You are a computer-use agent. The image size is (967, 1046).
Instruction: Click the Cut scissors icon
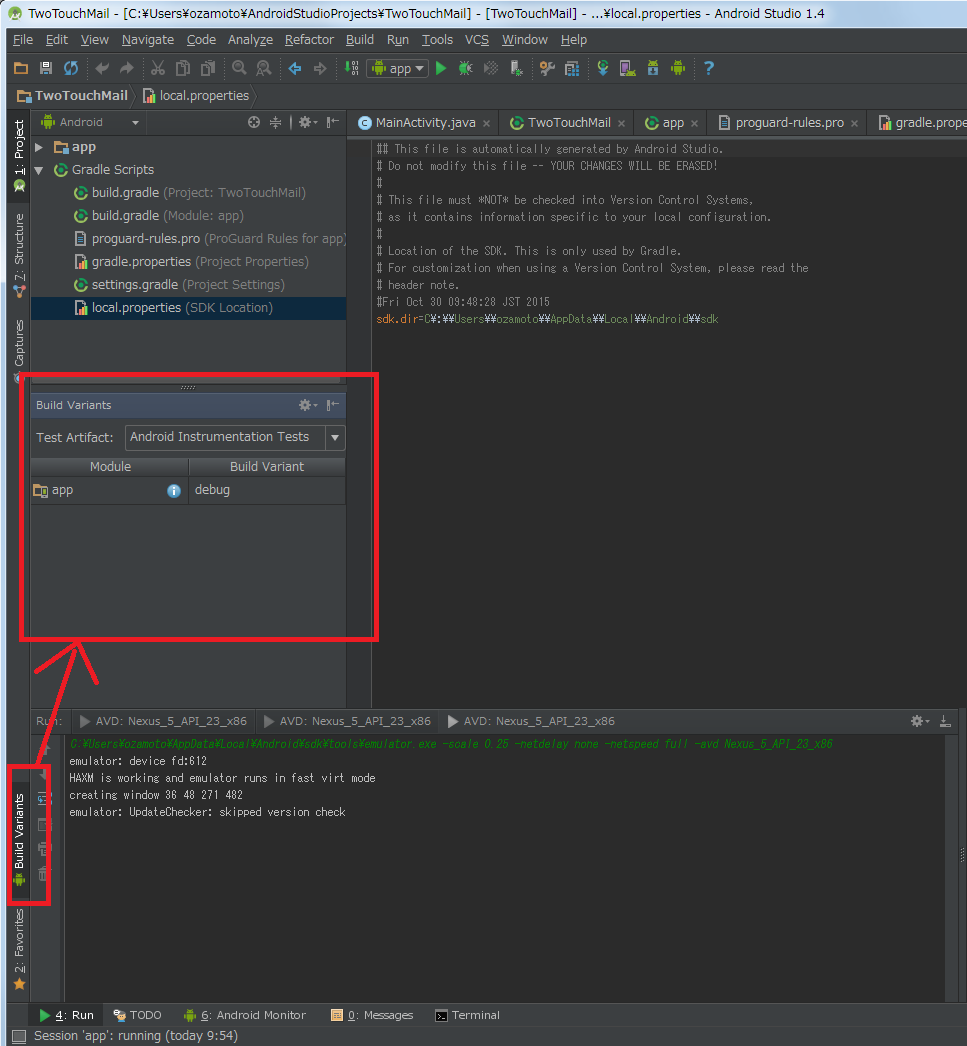tap(158, 68)
